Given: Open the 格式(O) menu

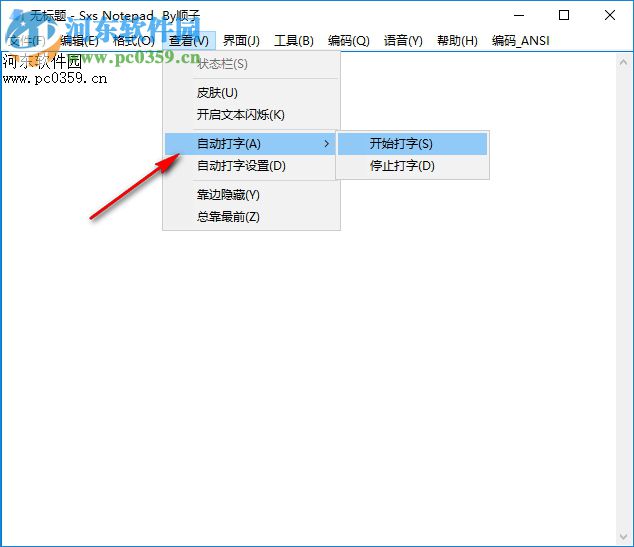Looking at the screenshot, I should 133,40.
